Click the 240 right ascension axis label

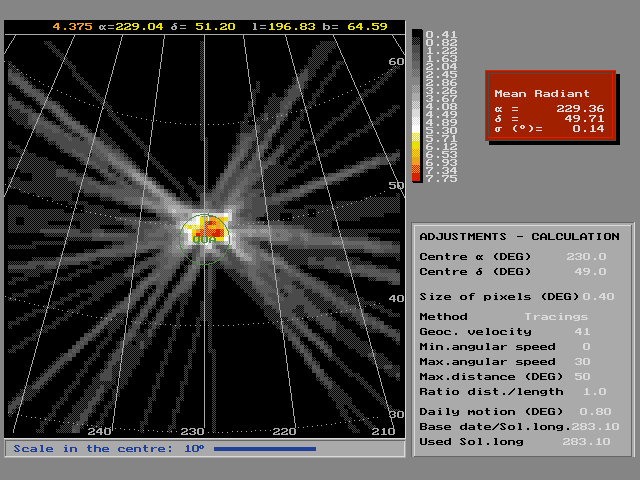[x=100, y=431]
